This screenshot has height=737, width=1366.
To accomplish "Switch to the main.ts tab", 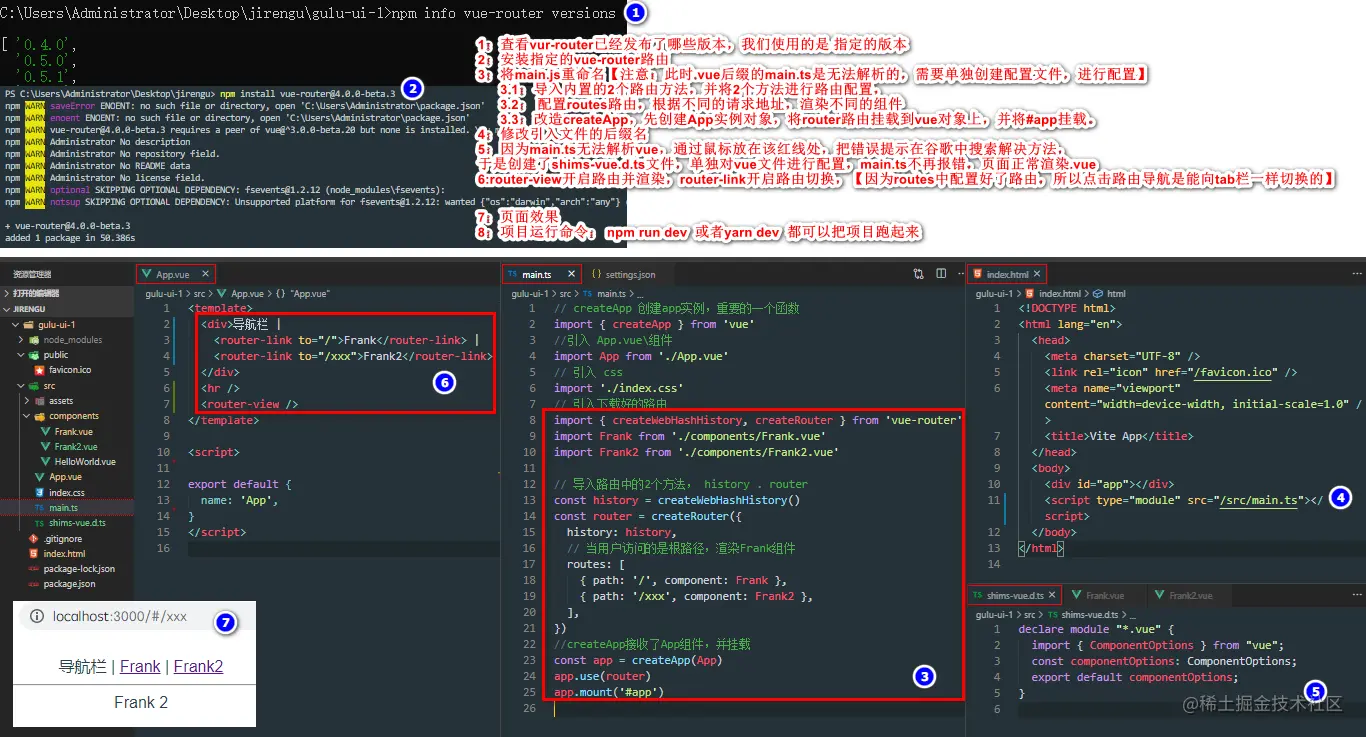I will [541, 274].
